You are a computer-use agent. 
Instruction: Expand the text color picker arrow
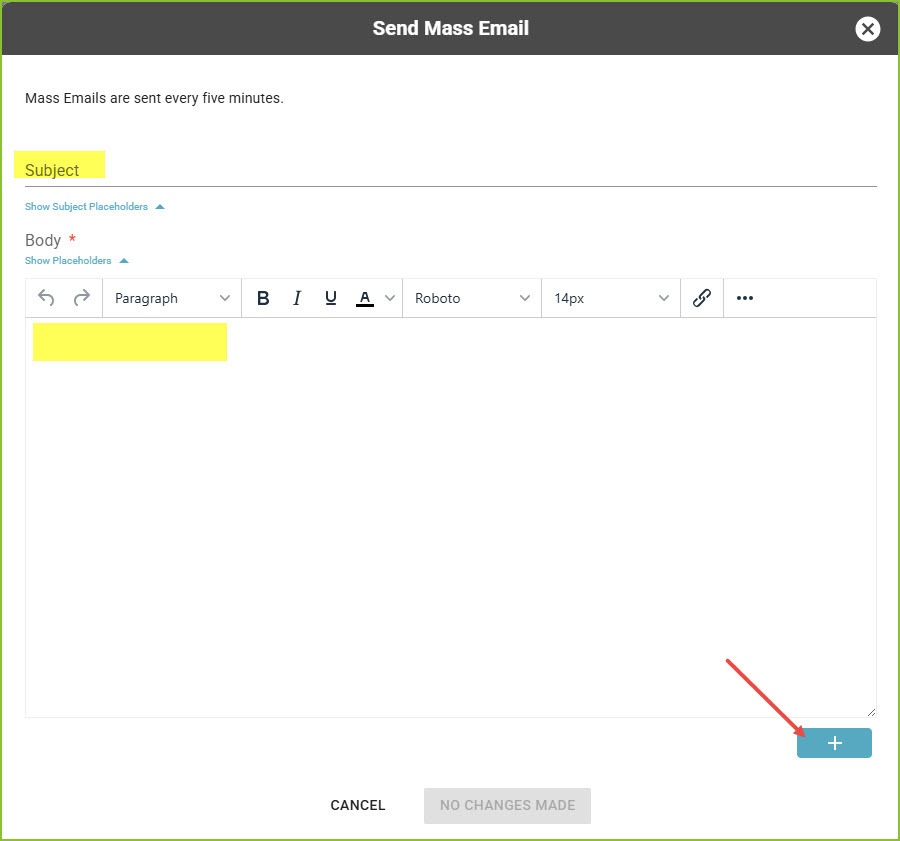point(390,298)
